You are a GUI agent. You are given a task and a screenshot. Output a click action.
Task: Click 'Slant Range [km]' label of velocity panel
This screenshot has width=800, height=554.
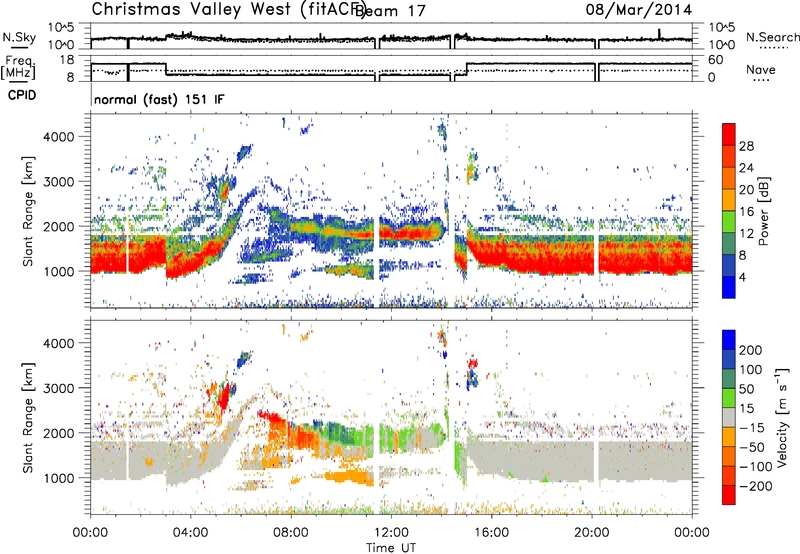(28, 418)
